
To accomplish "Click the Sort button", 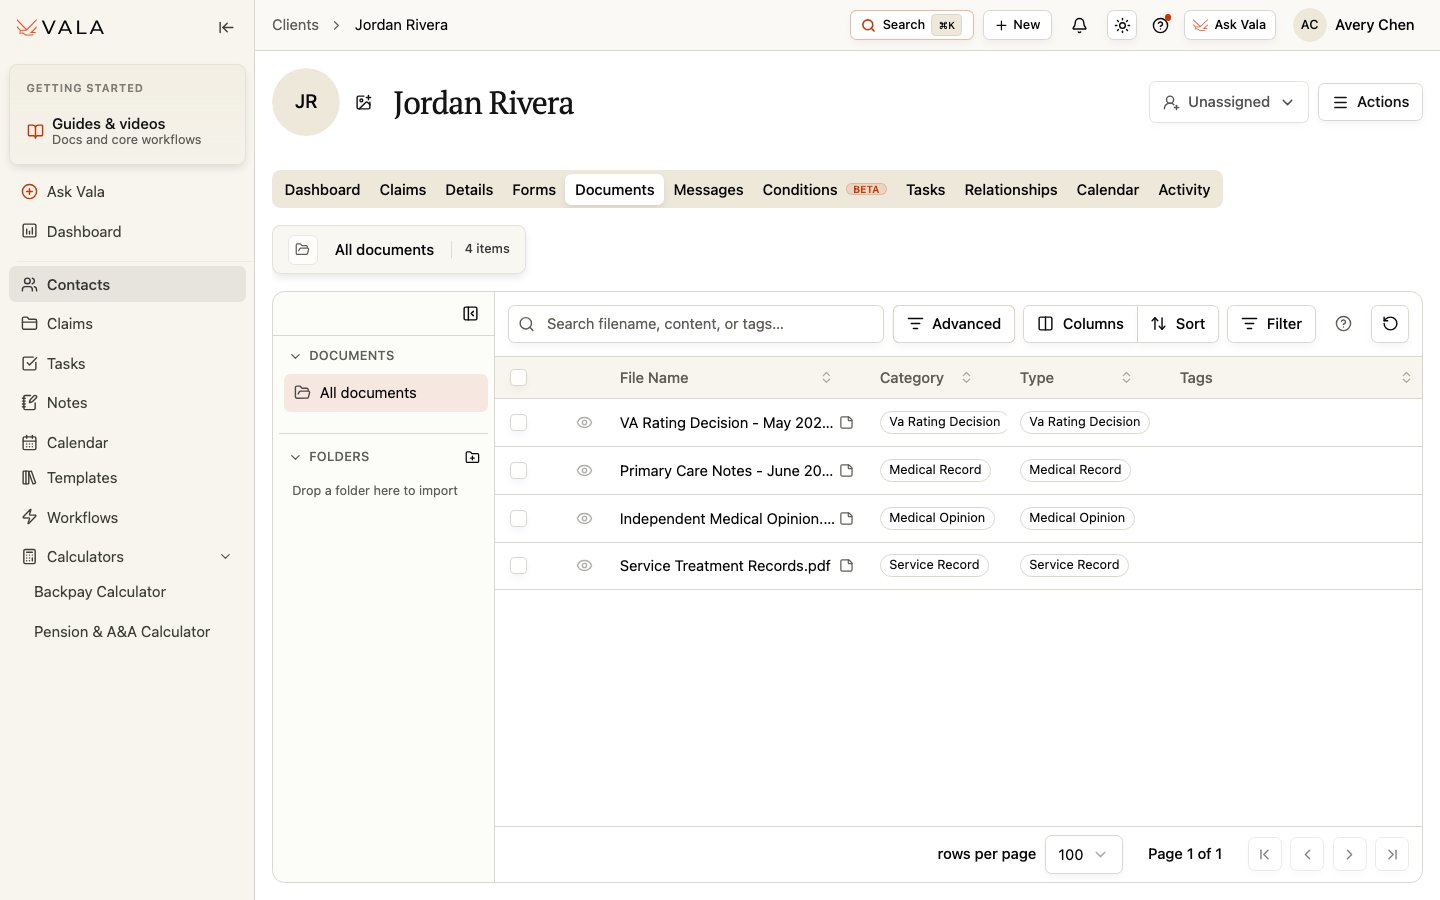I will click(x=1178, y=323).
